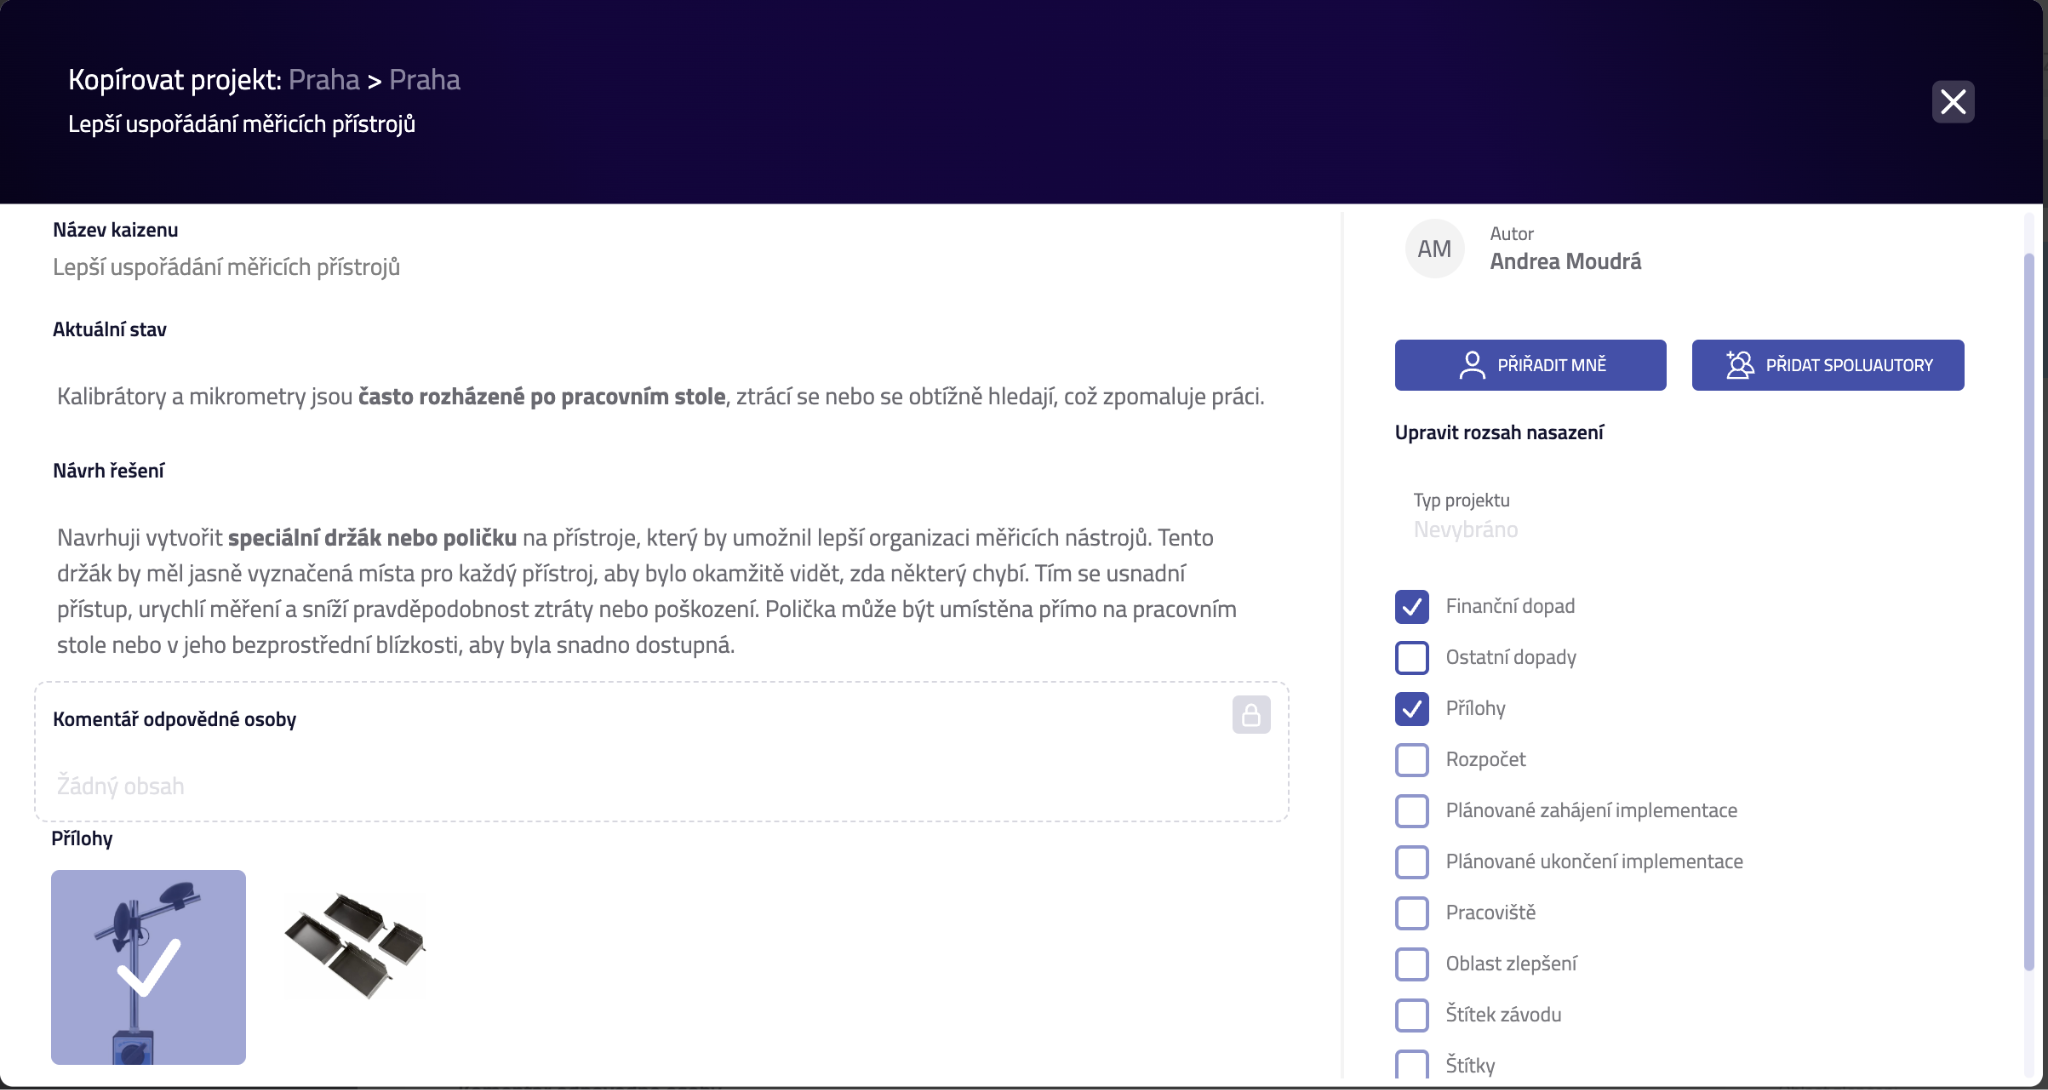Click the Přiřadit mně button
Image resolution: width=2048 pixels, height=1090 pixels.
(x=1530, y=365)
